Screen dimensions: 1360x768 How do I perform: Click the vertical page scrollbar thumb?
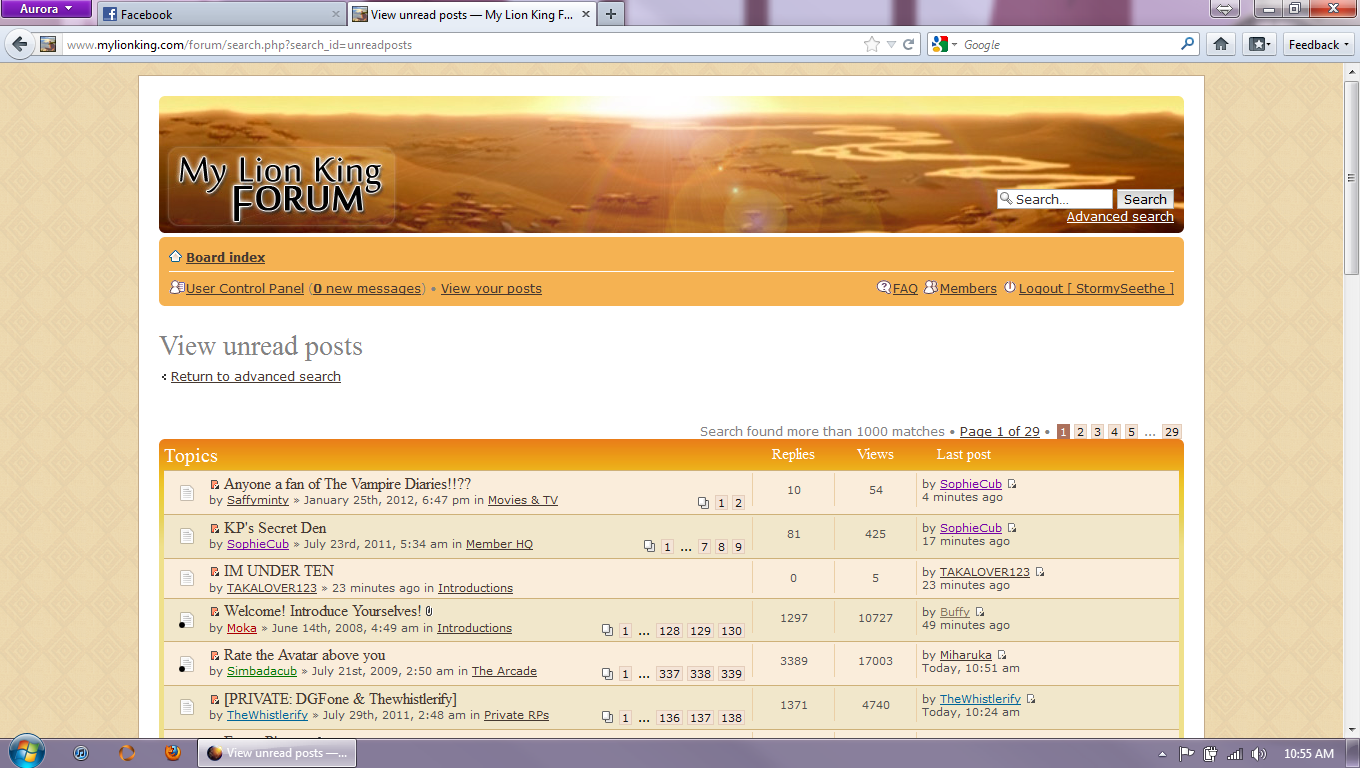(1351, 180)
